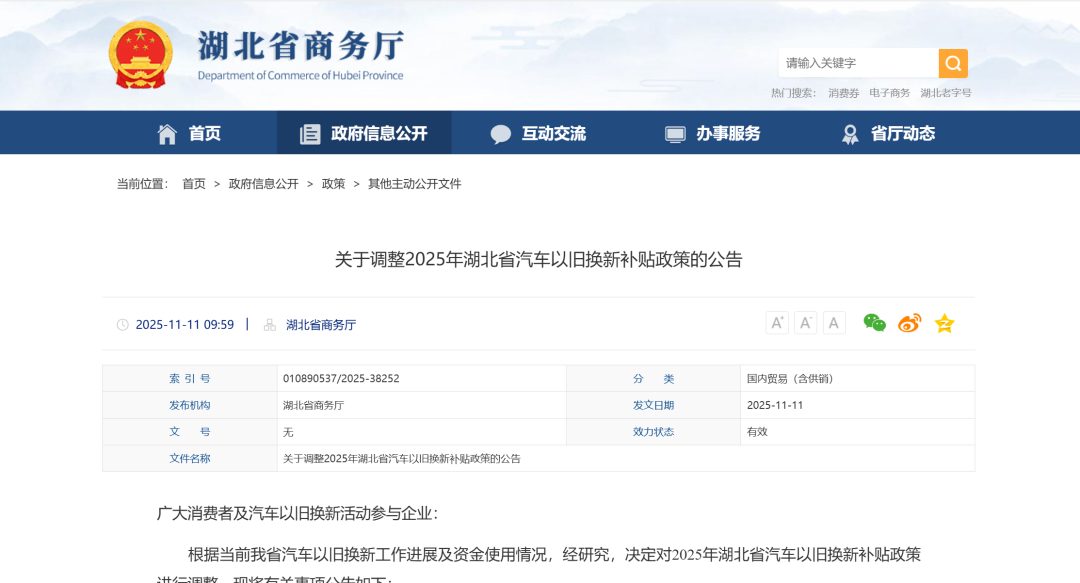Viewport: 1080px width, 583px height.
Task: Go to 互动交流 section
Action: pyautogui.click(x=538, y=133)
